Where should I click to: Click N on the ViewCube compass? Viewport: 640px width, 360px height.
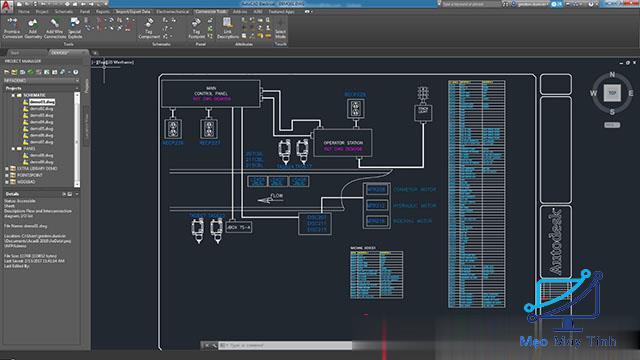[612, 75]
